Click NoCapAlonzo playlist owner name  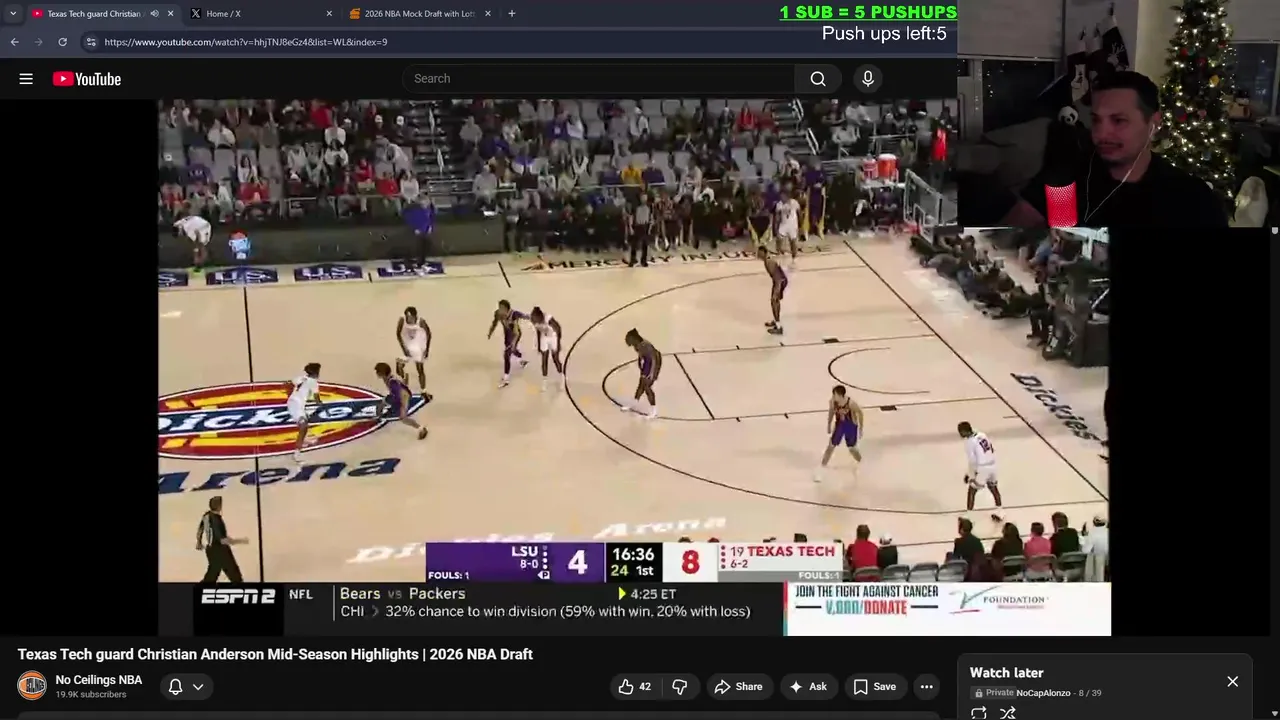click(1043, 693)
